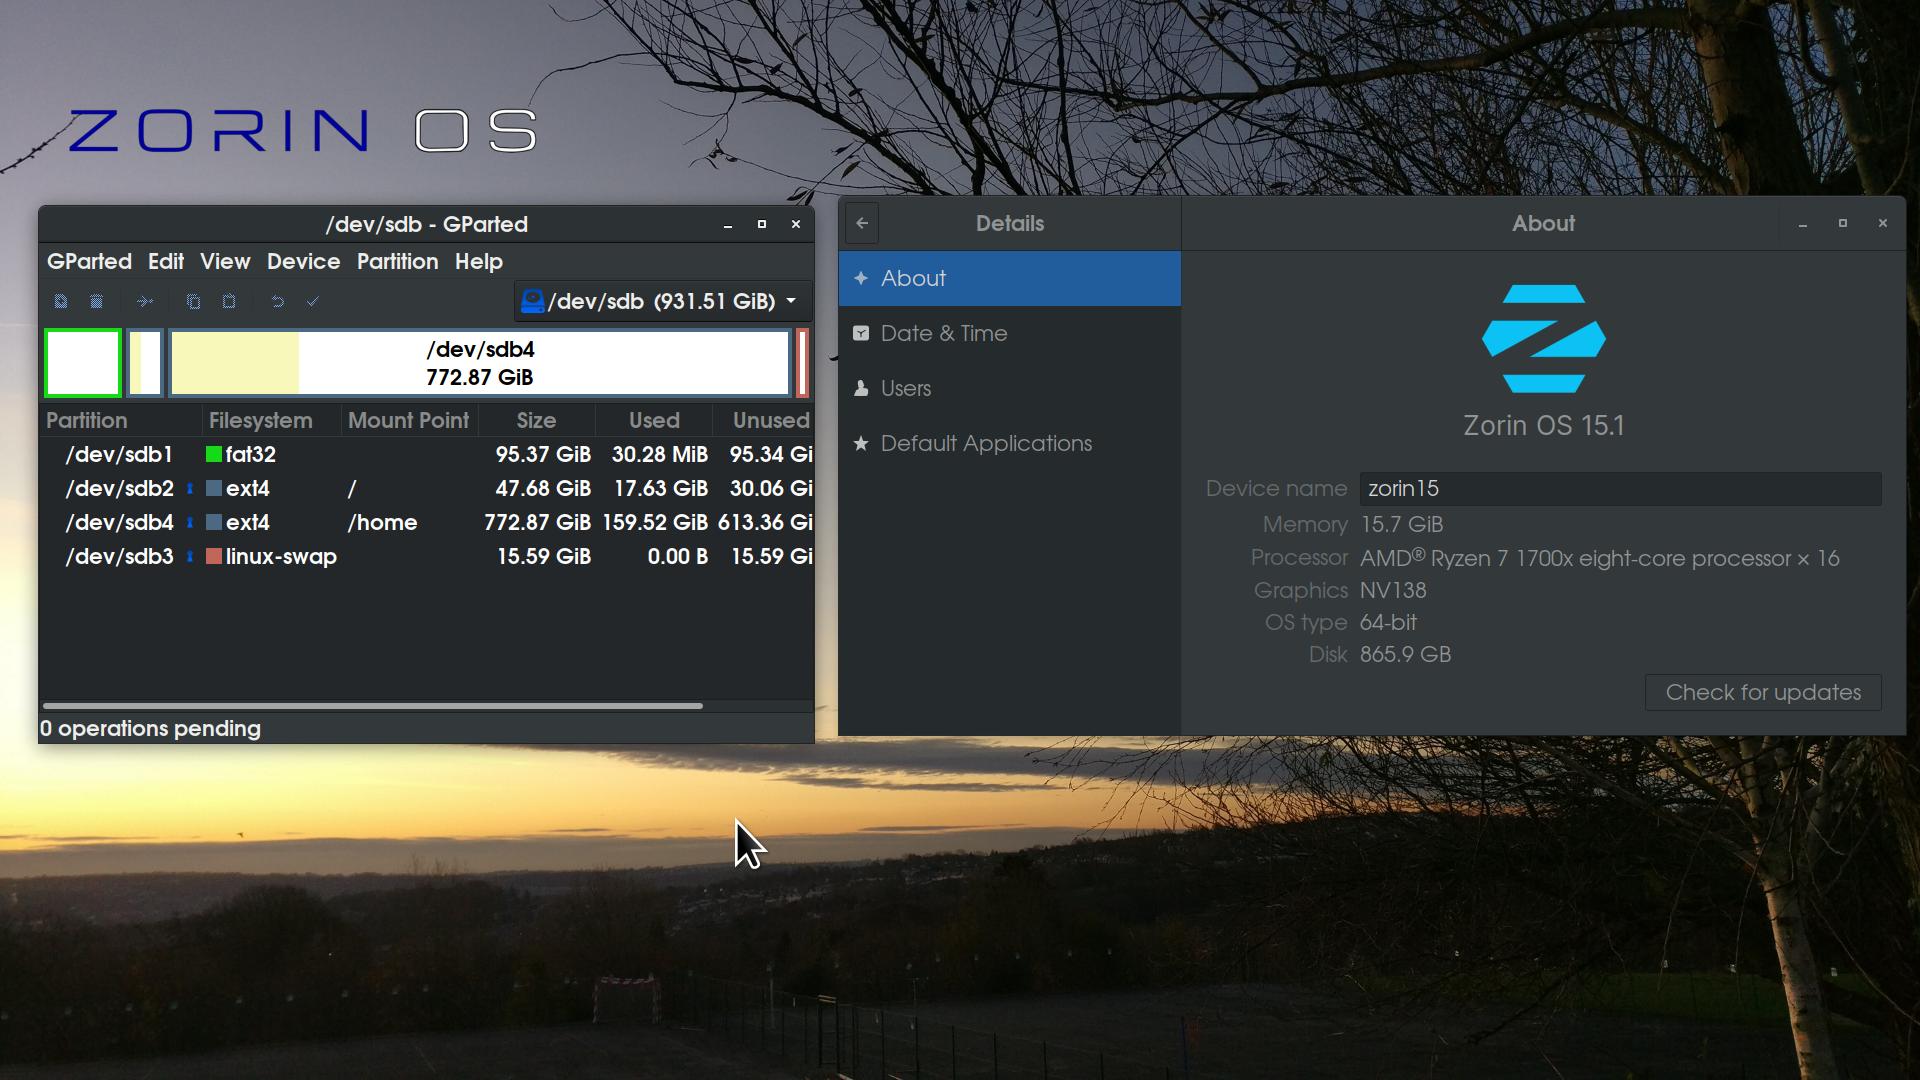Sort partitions by Used column header
The height and width of the screenshot is (1080, 1920).
coord(654,420)
